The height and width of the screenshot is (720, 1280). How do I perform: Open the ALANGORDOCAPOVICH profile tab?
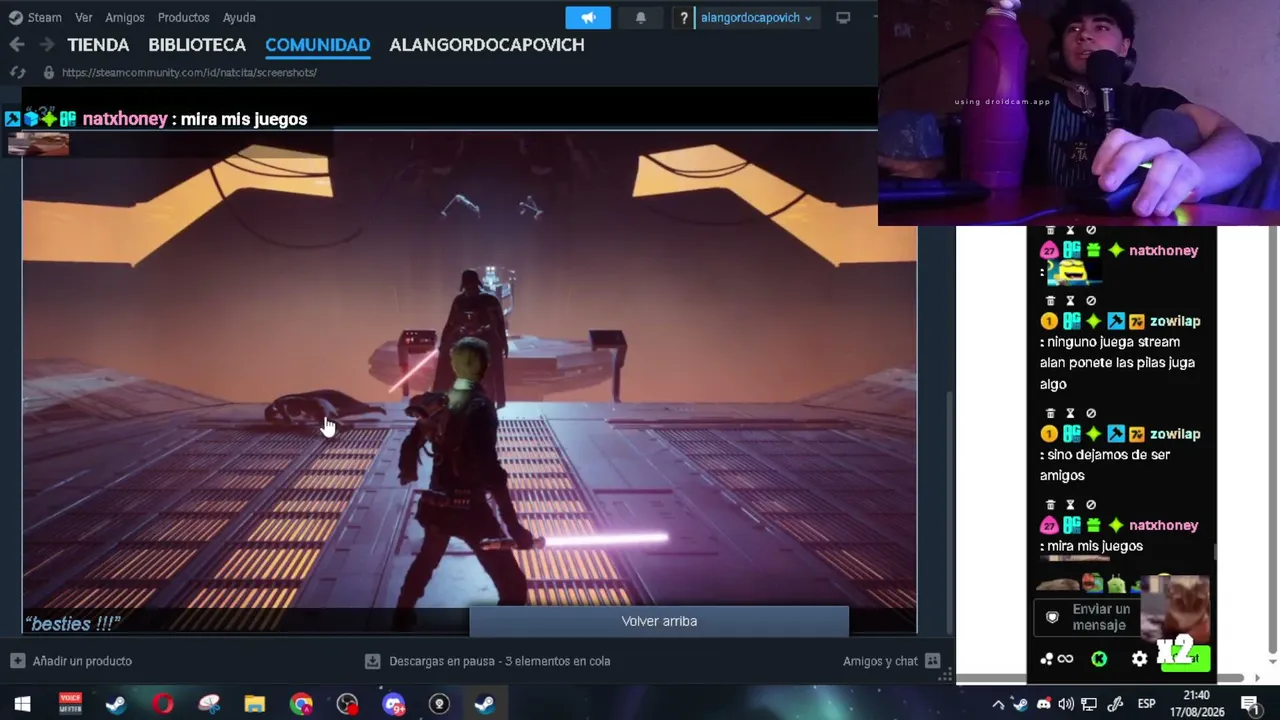click(x=487, y=45)
